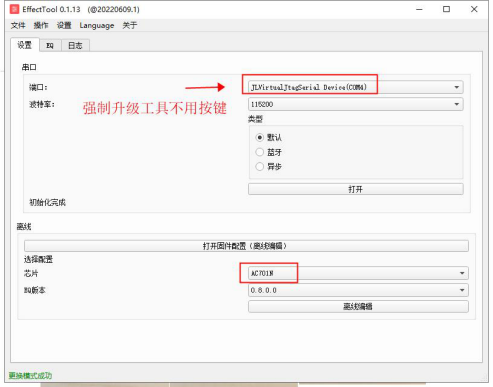The height and width of the screenshot is (387, 493).
Task: Click the green status bar message at bottom
Action: (x=30, y=376)
